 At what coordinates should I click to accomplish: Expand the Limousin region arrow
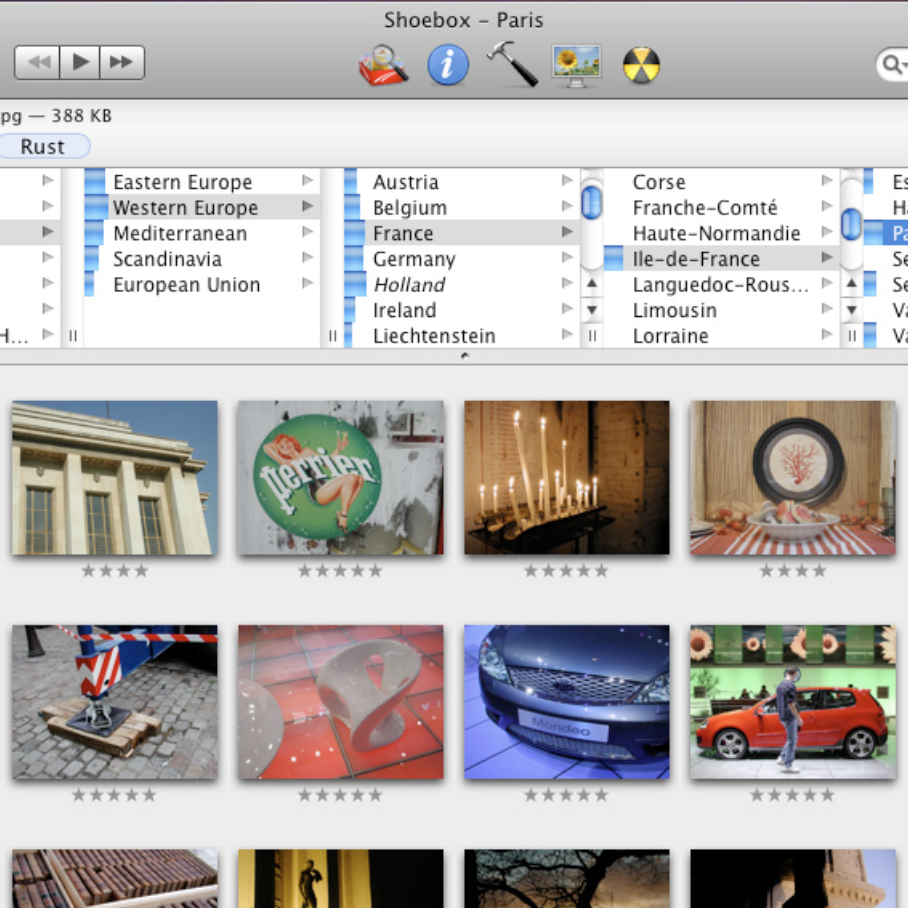[x=827, y=310]
